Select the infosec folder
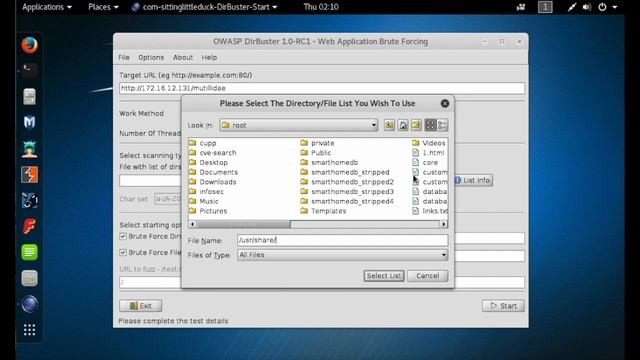The width and height of the screenshot is (640, 360). coord(207,191)
